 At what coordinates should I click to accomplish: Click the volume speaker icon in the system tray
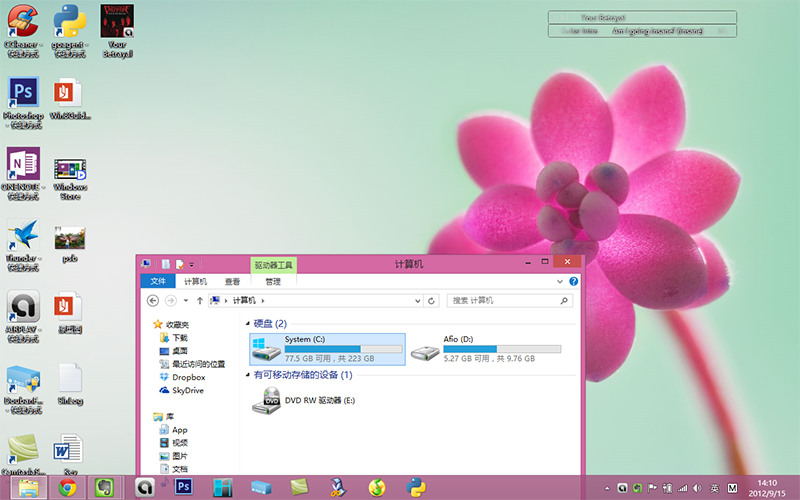[697, 488]
